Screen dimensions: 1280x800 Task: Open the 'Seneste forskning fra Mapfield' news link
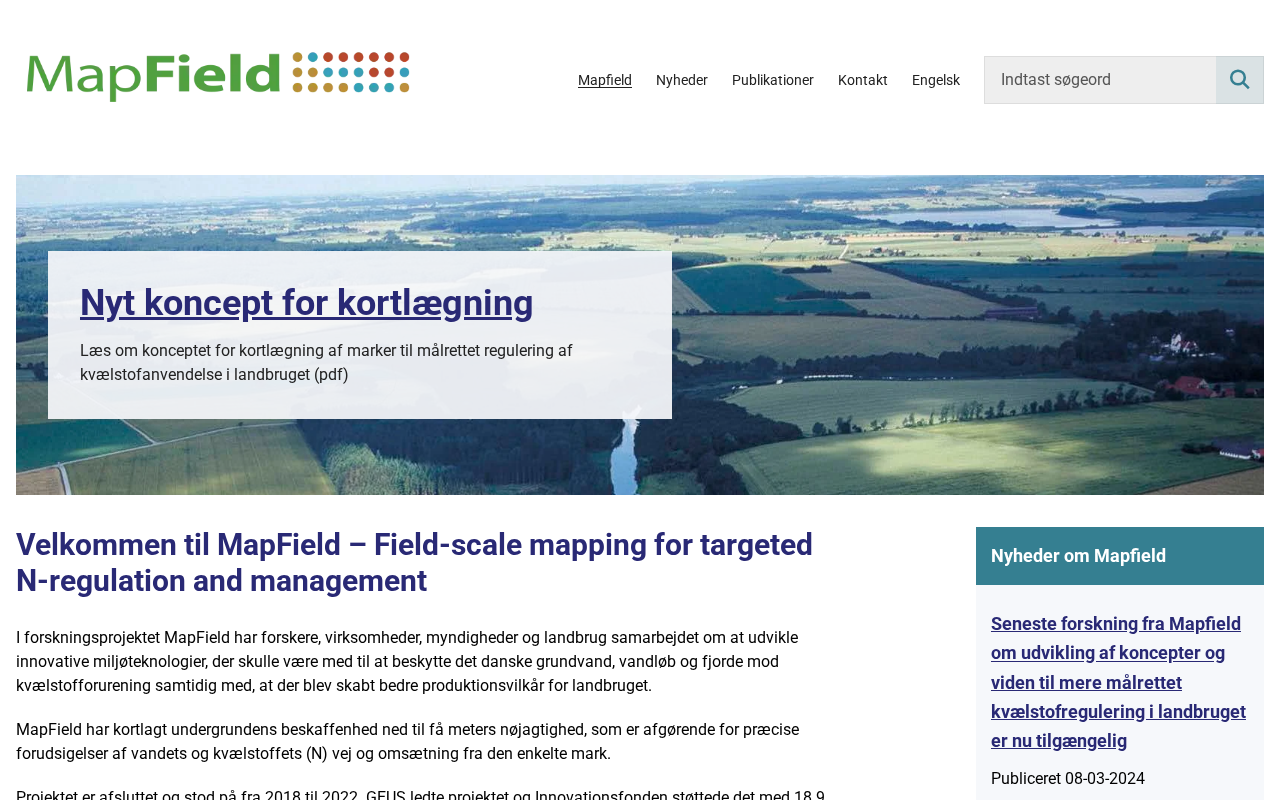(1119, 682)
